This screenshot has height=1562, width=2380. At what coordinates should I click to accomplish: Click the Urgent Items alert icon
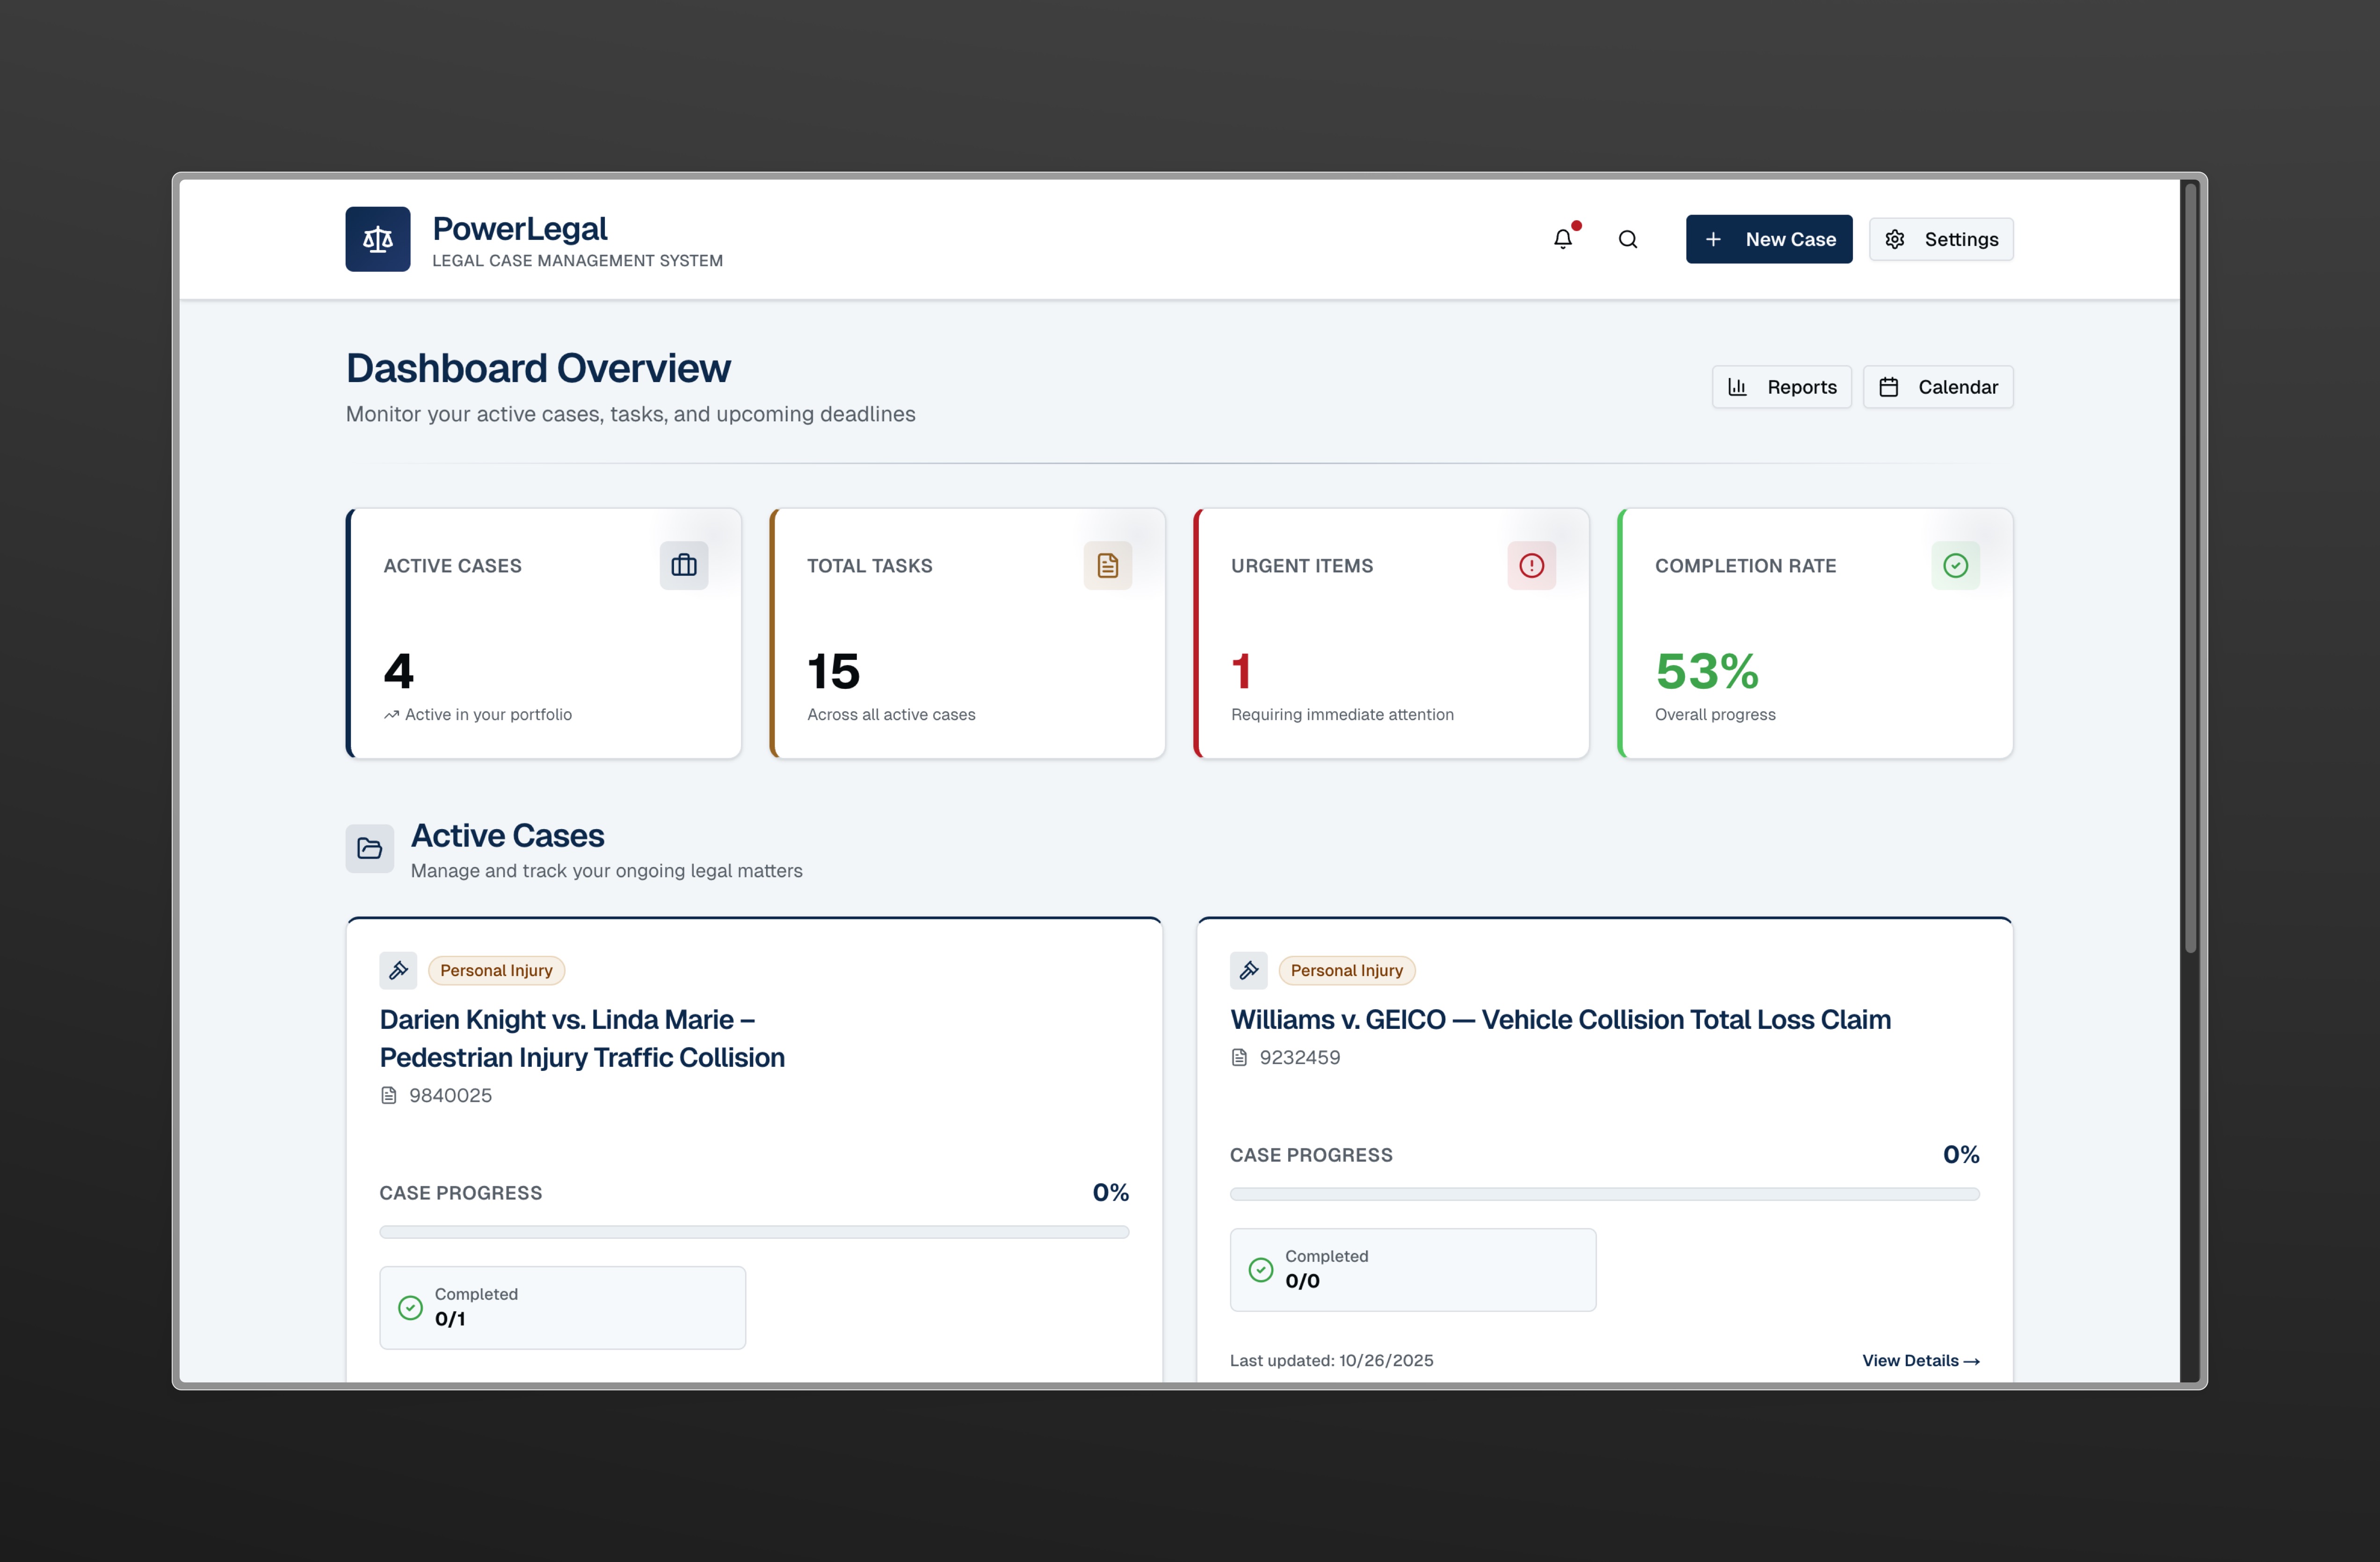click(x=1531, y=565)
